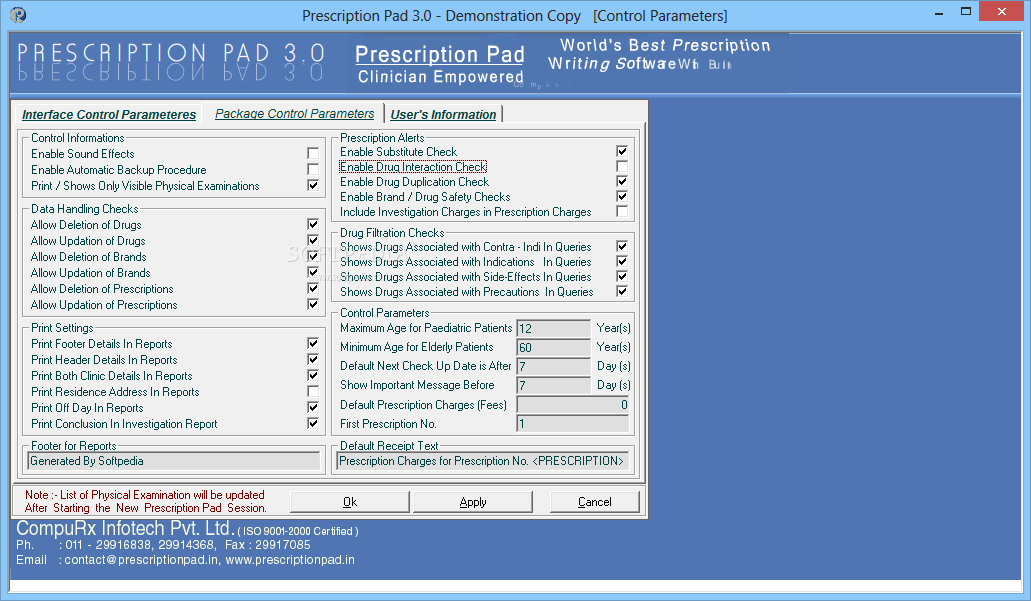Viewport: 1031px width, 601px height.
Task: Click the phone and fax number line
Action: tap(163, 544)
